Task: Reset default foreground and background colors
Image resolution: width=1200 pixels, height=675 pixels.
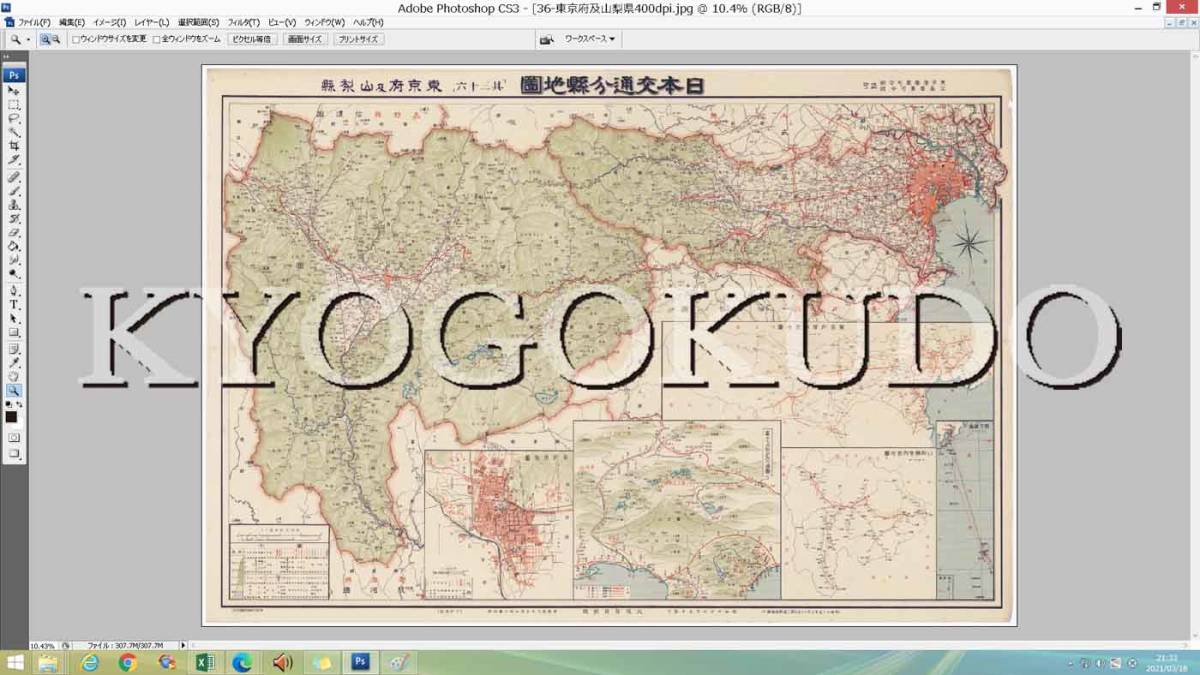Action: pos(9,404)
